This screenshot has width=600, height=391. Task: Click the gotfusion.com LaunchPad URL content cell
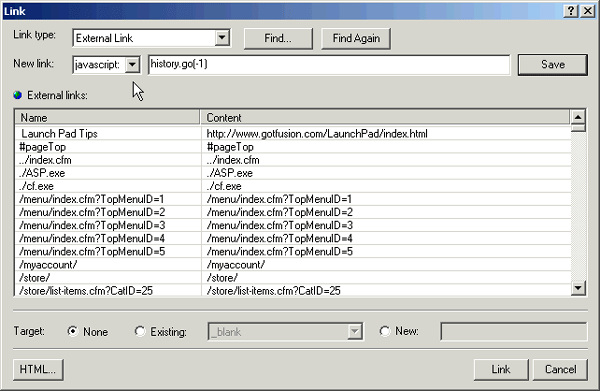click(x=386, y=134)
